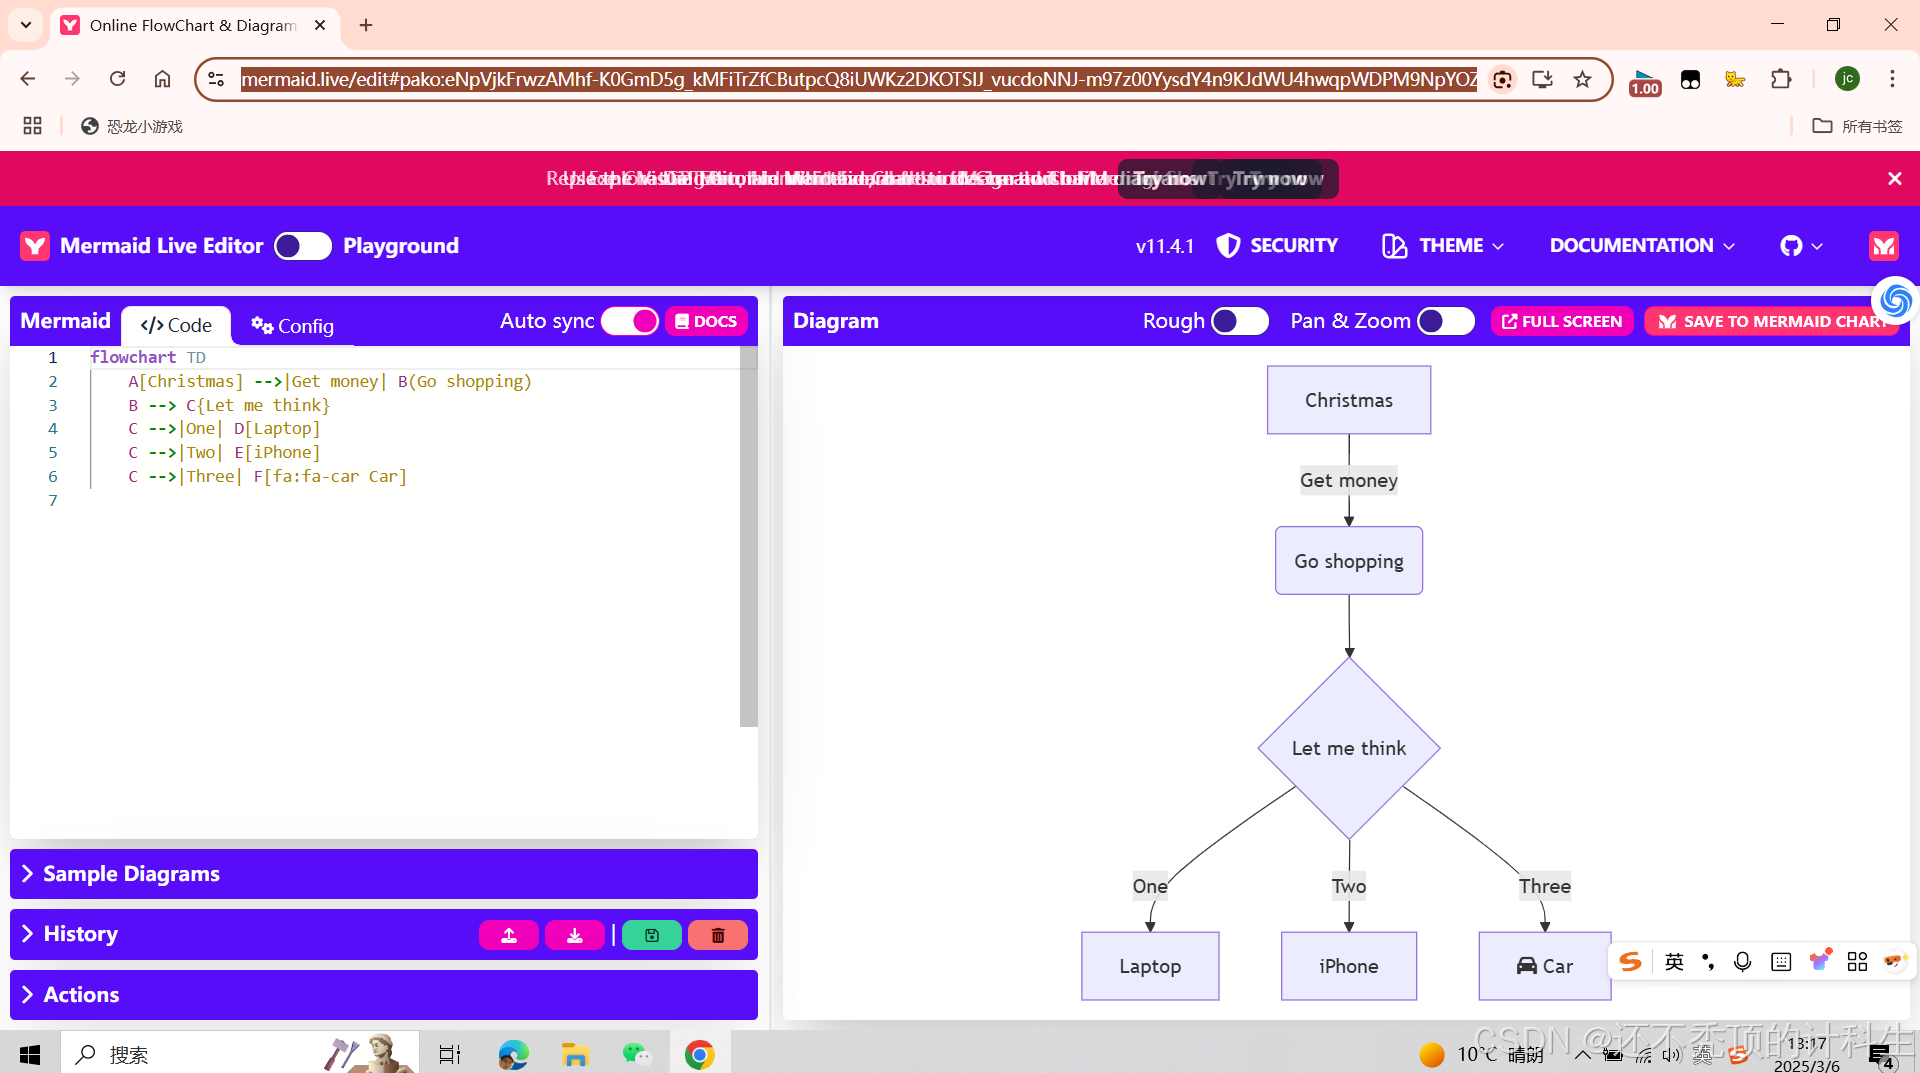Upload a history file in History panel
Viewport: 1920px width, 1073px height.
click(x=508, y=934)
